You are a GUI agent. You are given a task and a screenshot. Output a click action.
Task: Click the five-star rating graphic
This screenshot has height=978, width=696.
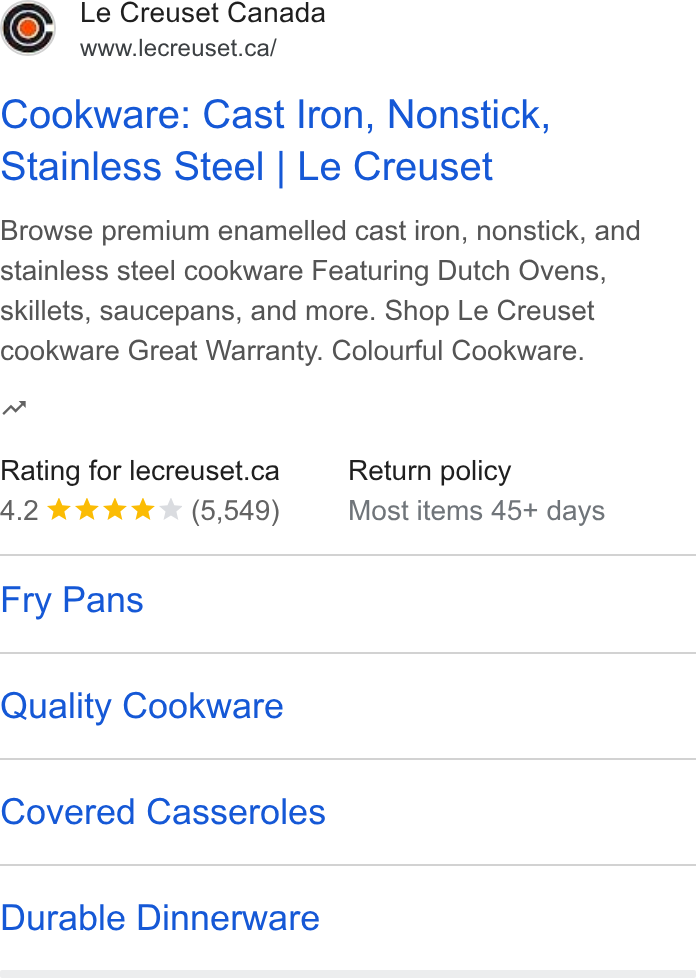[115, 510]
